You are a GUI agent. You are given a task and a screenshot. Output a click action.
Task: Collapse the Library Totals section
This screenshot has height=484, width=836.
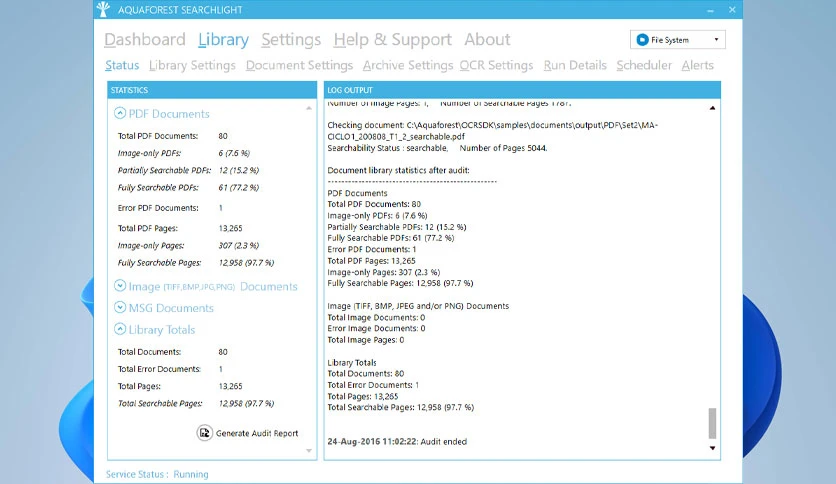pos(120,329)
